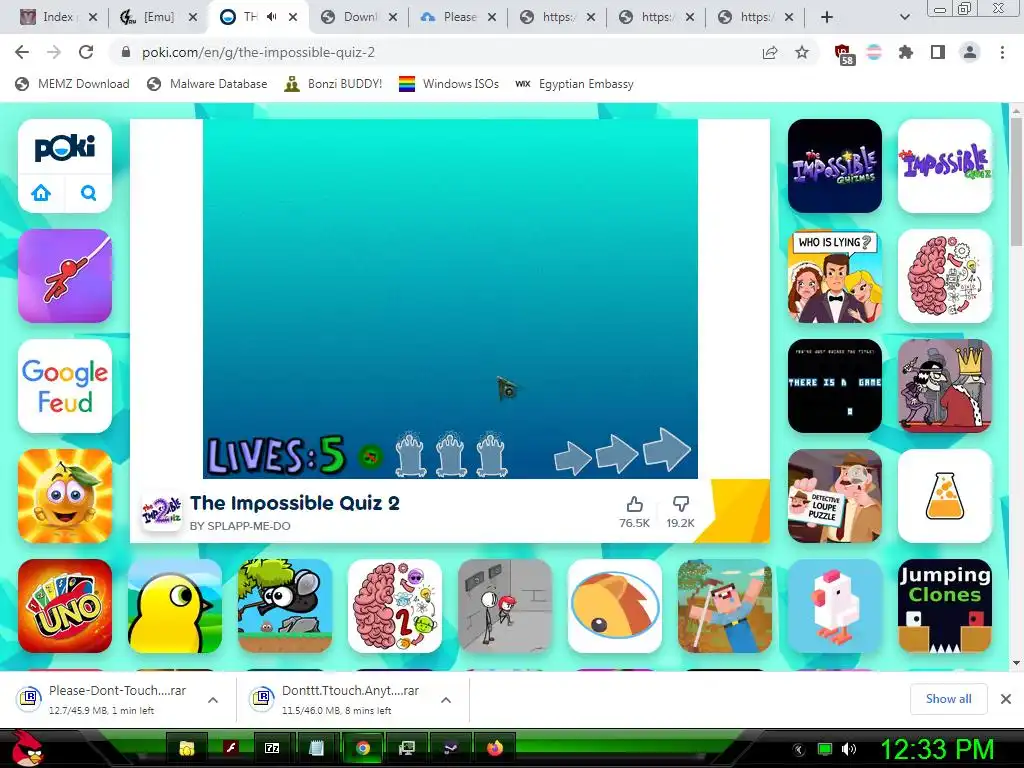This screenshot has width=1024, height=768.
Task: Open Who Is Lying game
Action: click(835, 276)
